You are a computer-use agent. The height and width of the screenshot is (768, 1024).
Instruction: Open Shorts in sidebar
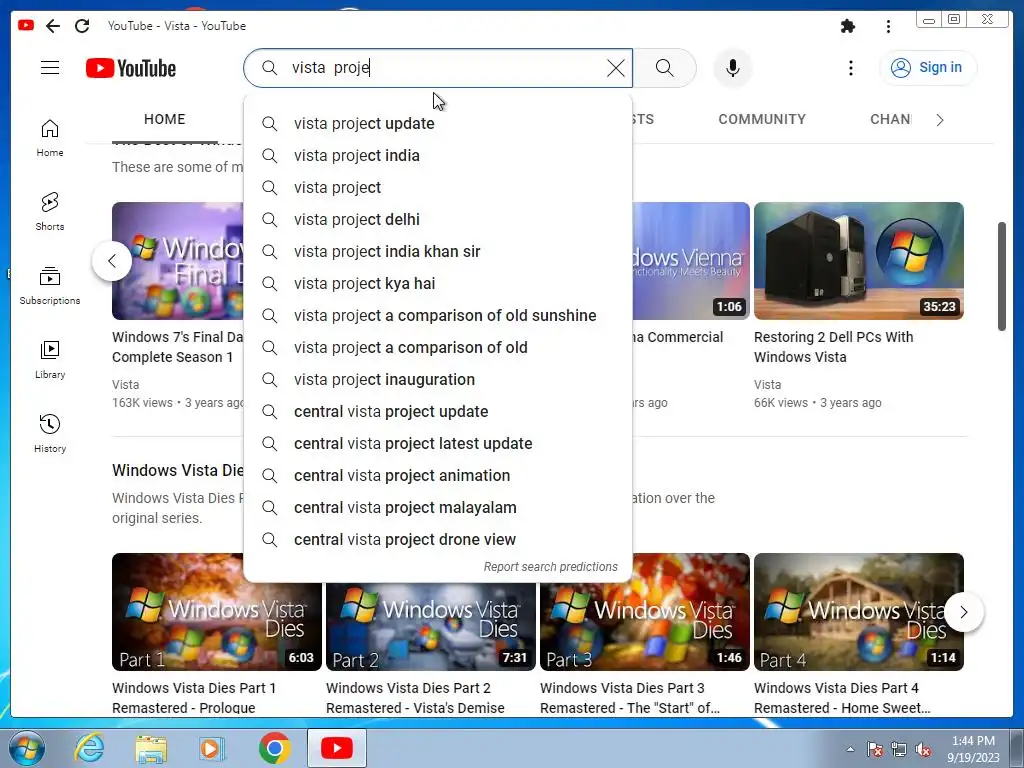(50, 212)
